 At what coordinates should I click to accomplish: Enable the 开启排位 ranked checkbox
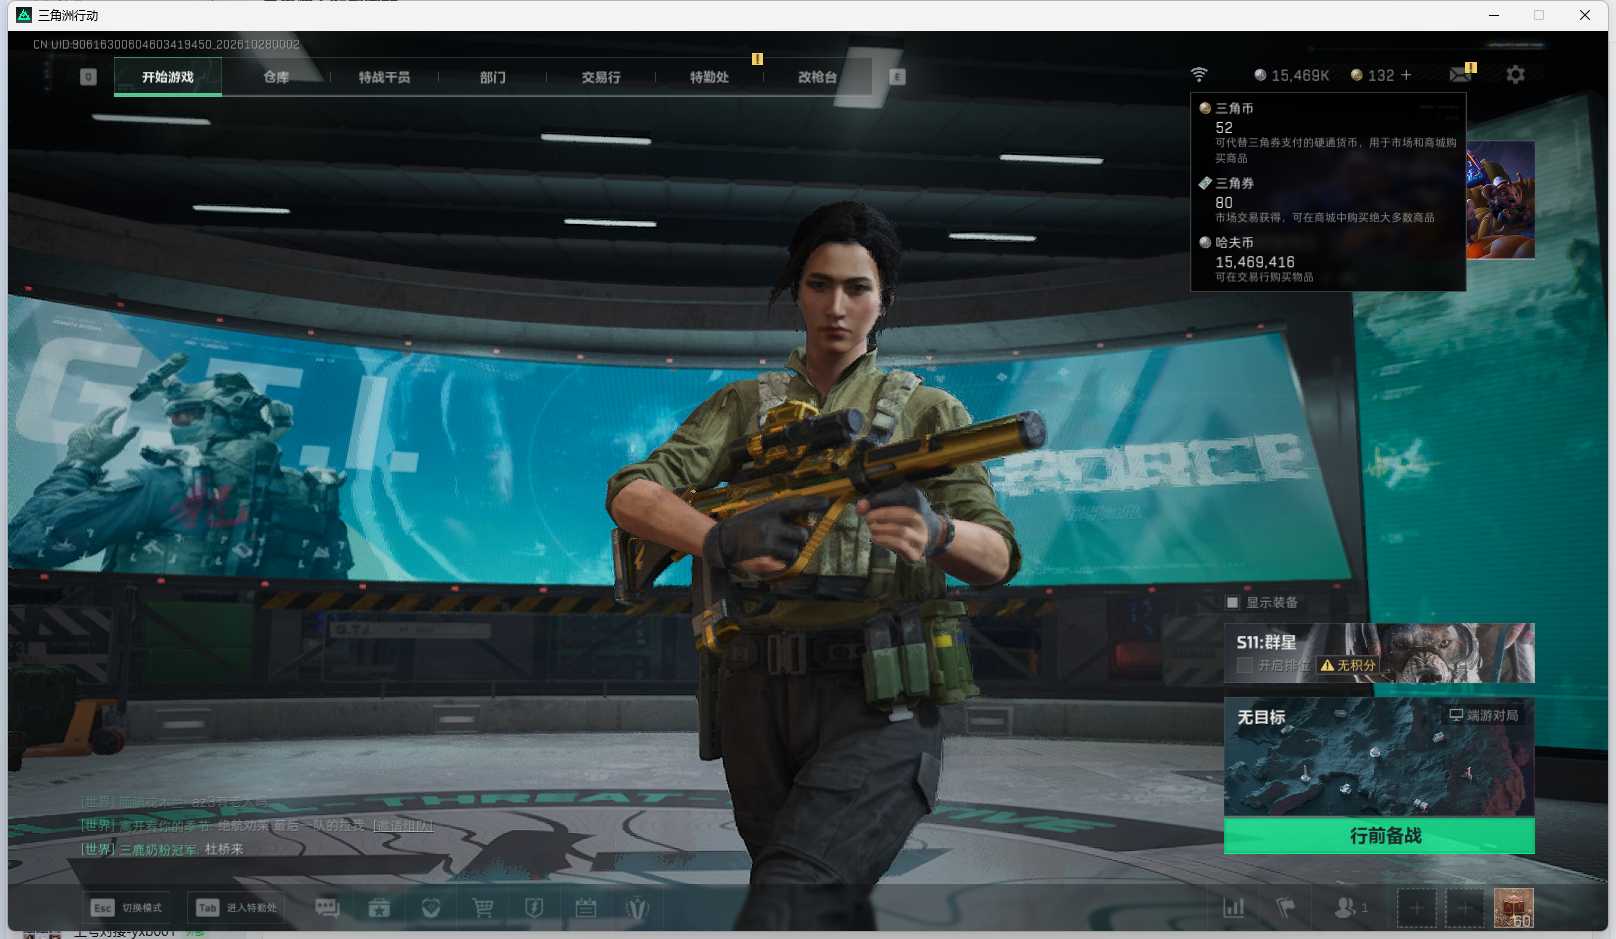click(1245, 665)
